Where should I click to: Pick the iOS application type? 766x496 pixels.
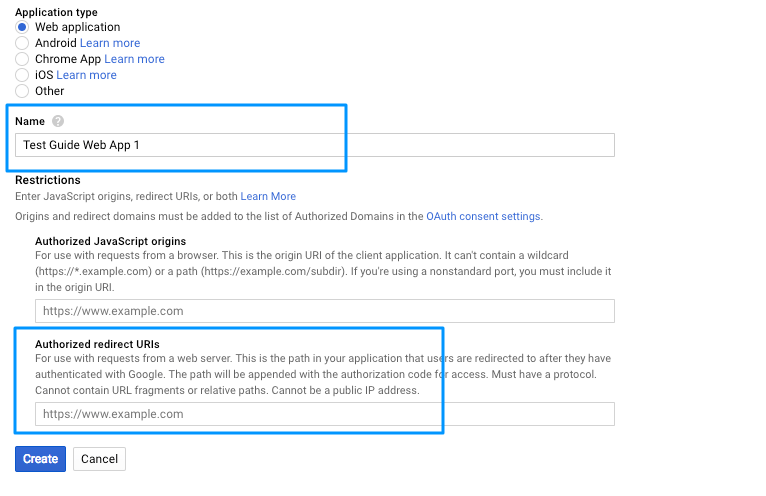pyautogui.click(x=22, y=75)
